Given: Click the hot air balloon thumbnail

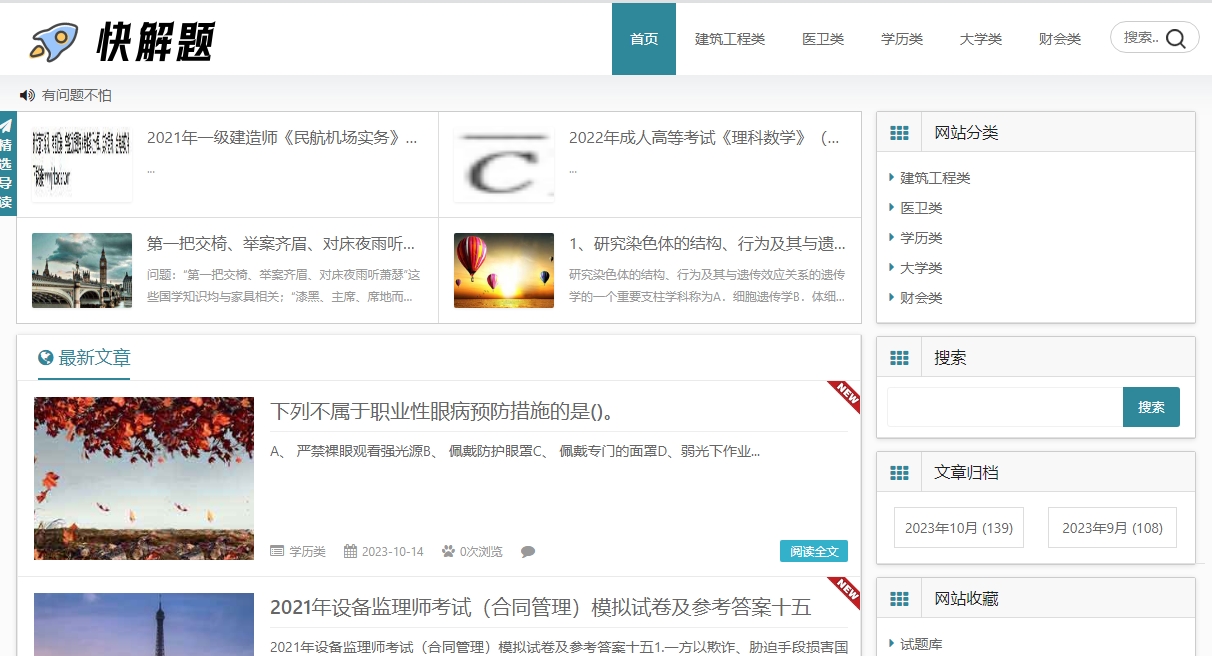Looking at the screenshot, I should [x=504, y=270].
